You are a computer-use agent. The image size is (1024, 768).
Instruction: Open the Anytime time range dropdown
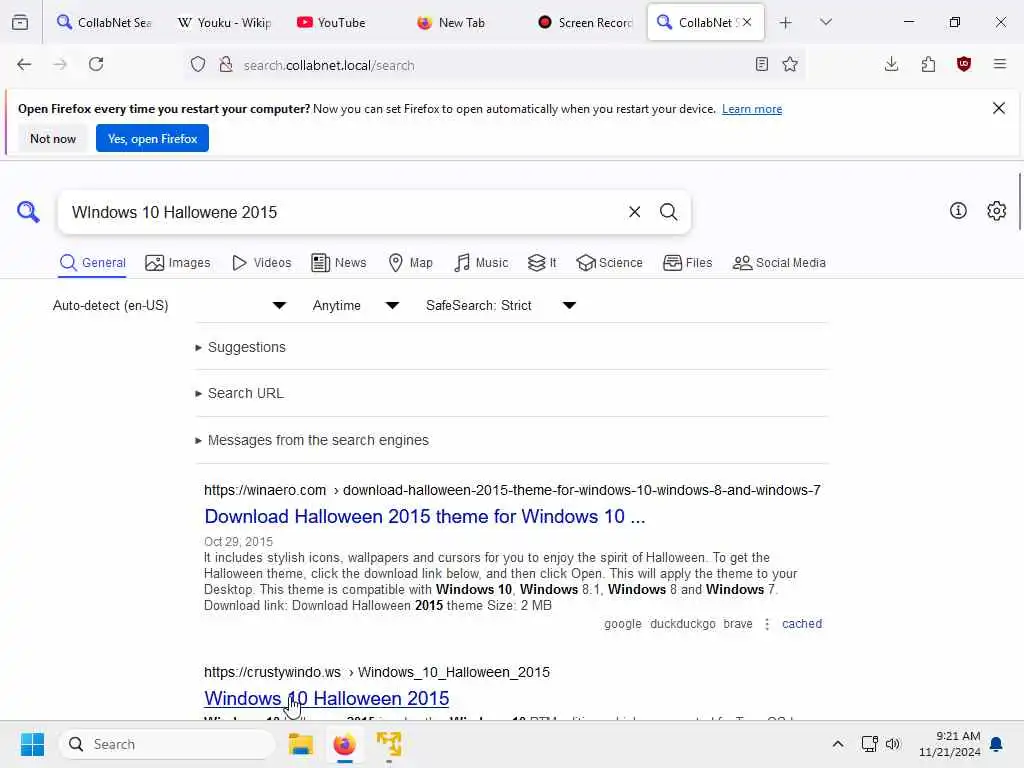coord(356,306)
